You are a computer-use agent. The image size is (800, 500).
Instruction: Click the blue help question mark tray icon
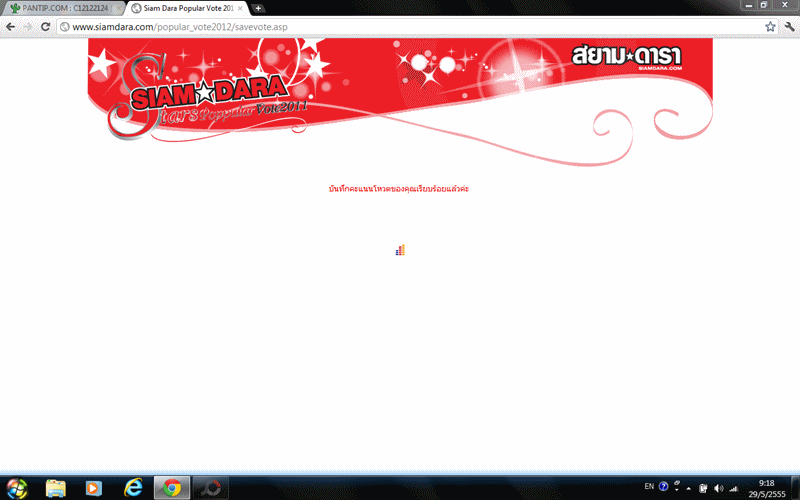coord(663,486)
